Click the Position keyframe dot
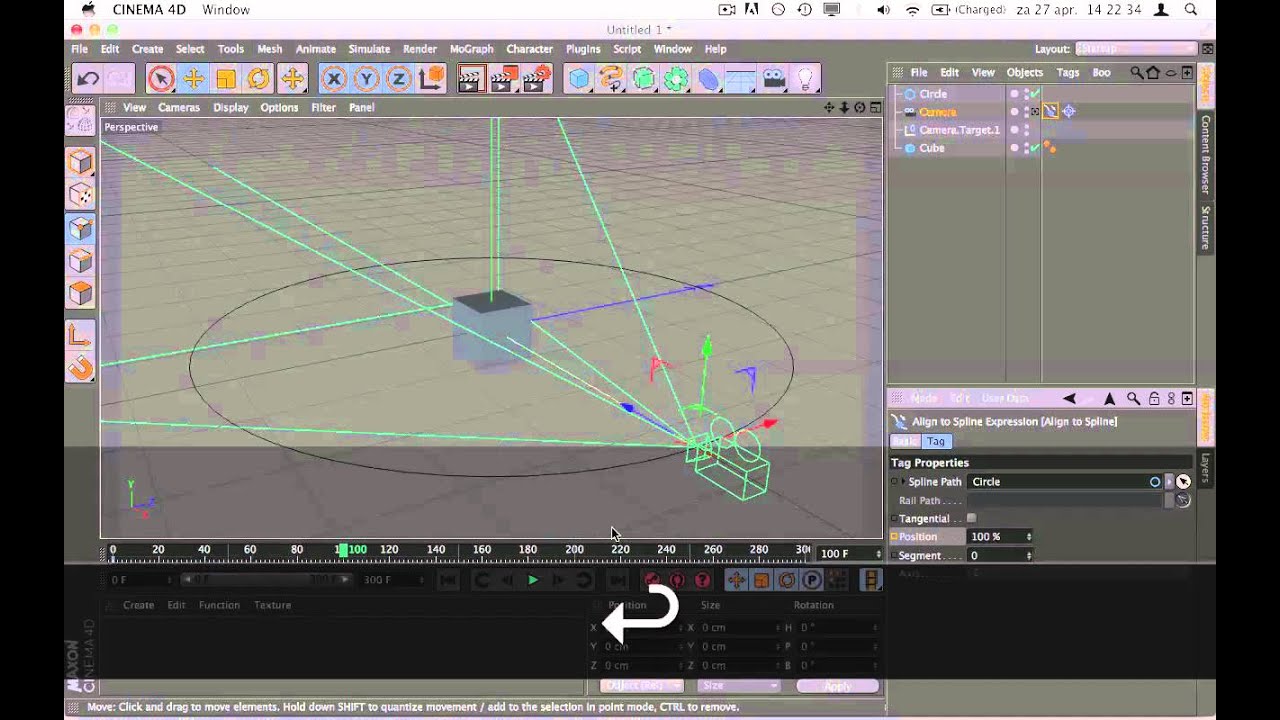This screenshot has width=1280, height=720. tap(894, 537)
